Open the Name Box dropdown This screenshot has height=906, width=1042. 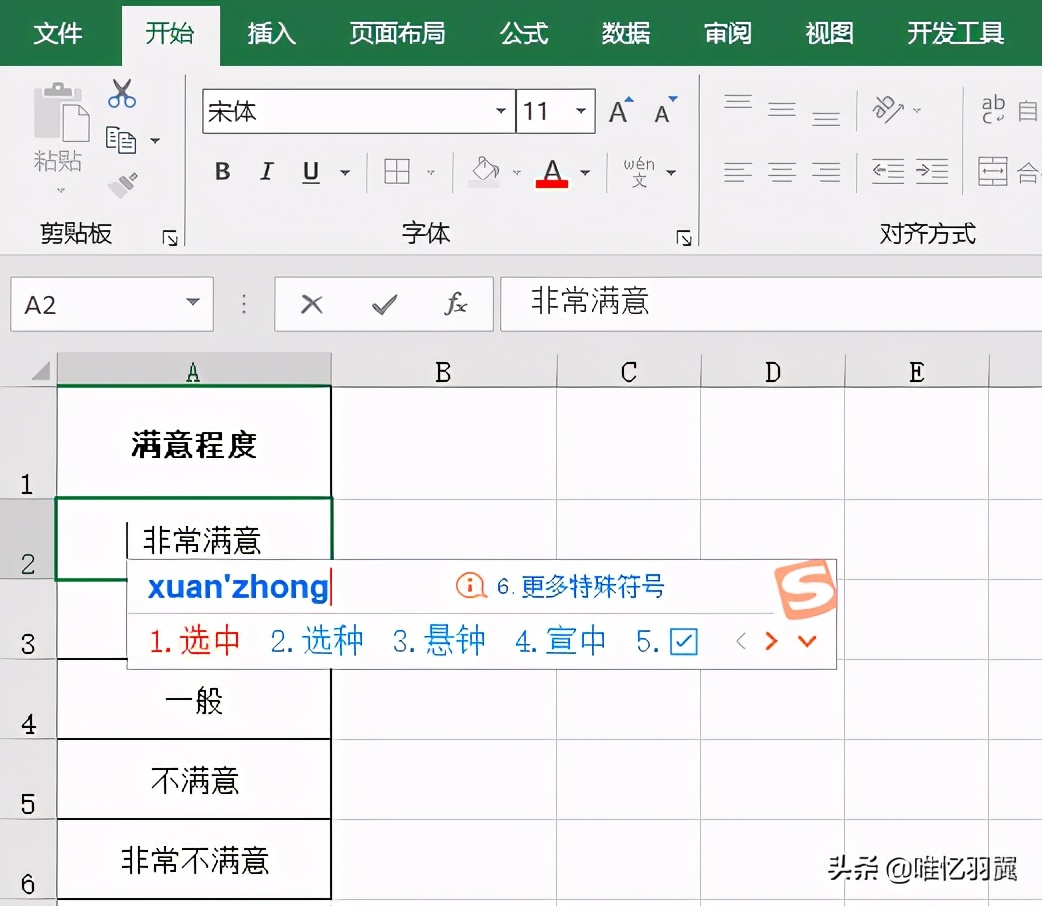[193, 302]
